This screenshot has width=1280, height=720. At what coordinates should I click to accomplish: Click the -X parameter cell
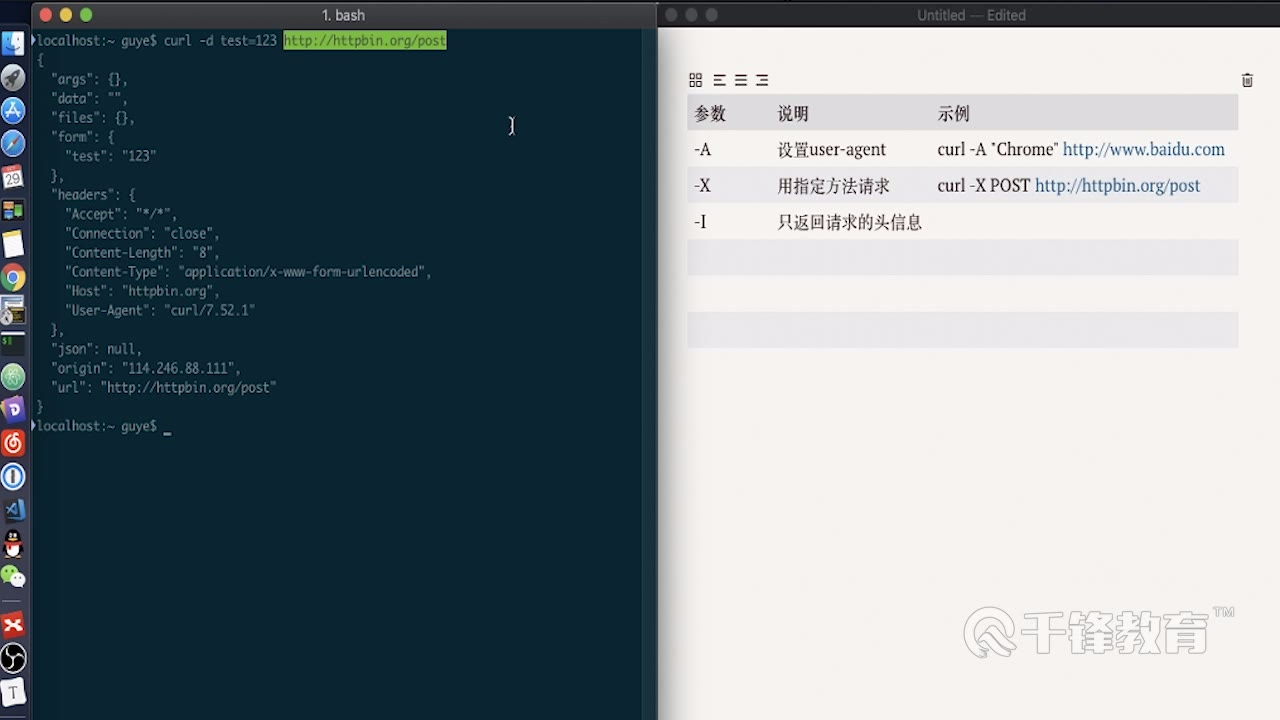pyautogui.click(x=703, y=186)
